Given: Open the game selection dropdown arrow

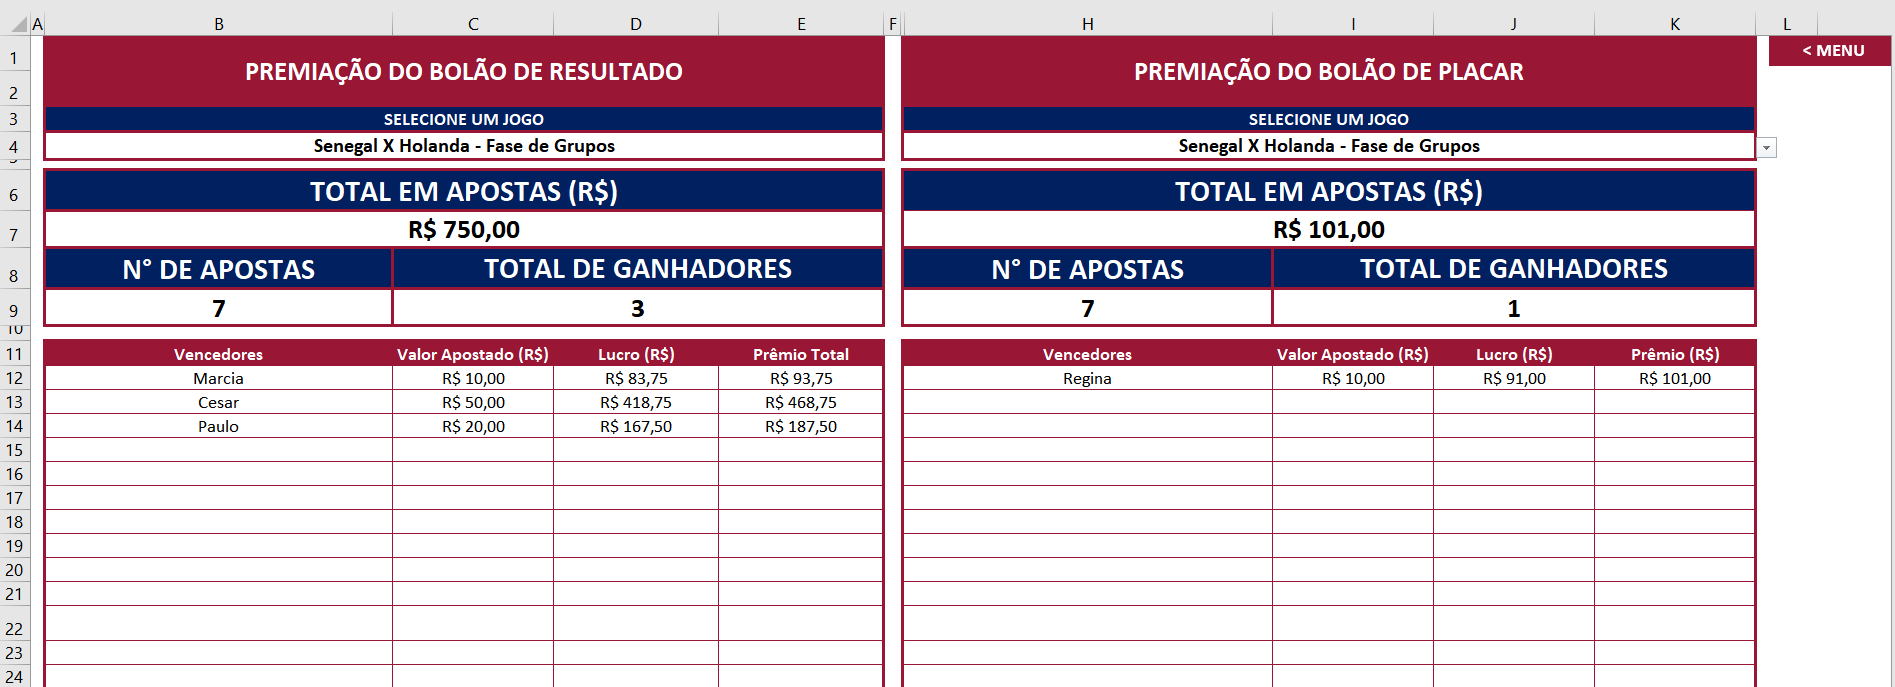Looking at the screenshot, I should pyautogui.click(x=1767, y=148).
